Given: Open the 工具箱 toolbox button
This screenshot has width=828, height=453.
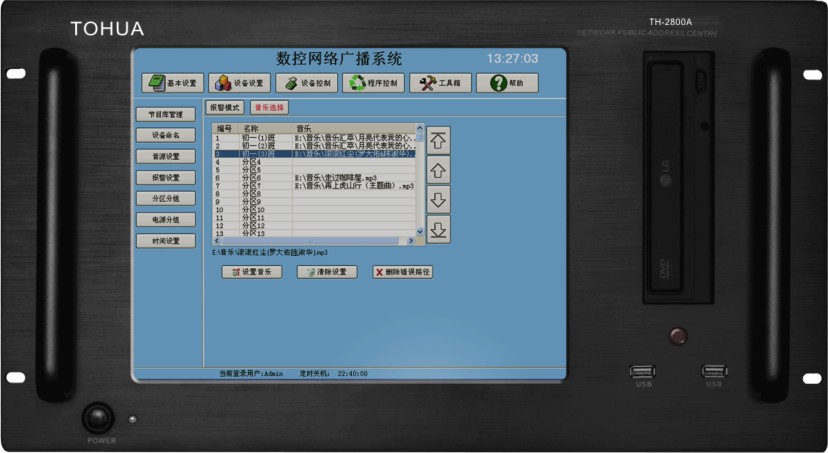Looking at the screenshot, I should (440, 83).
